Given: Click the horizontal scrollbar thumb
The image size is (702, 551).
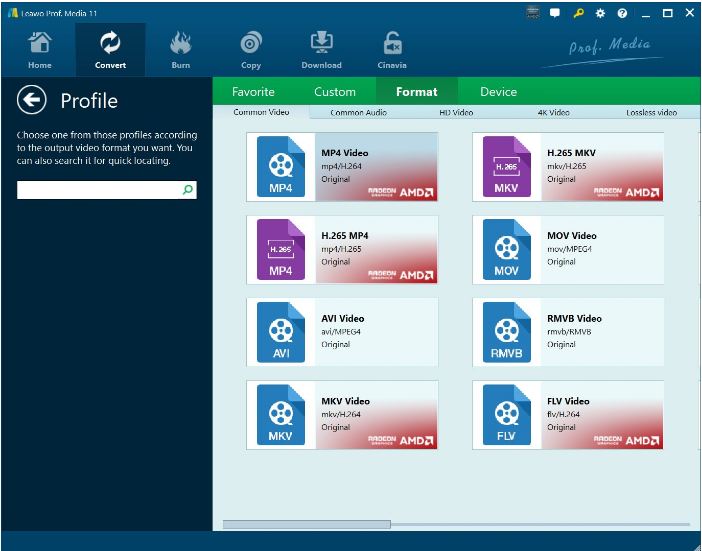Looking at the screenshot, I should pos(307,524).
